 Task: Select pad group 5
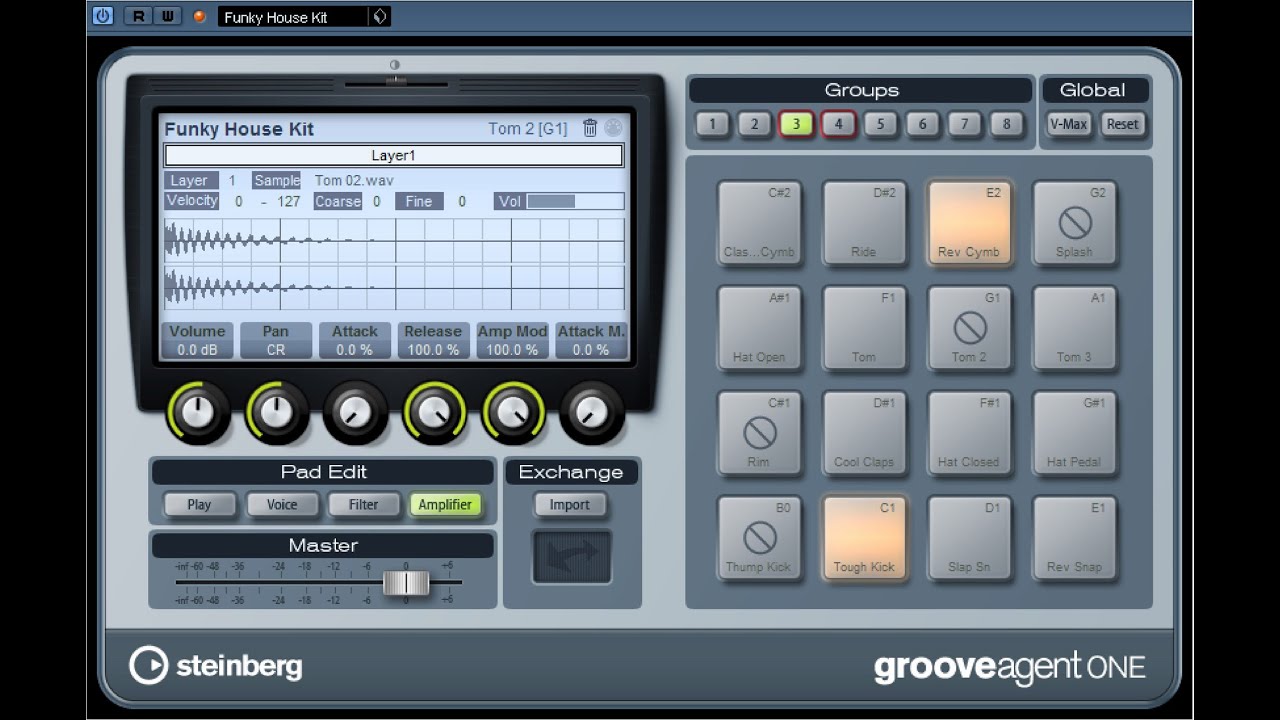880,124
